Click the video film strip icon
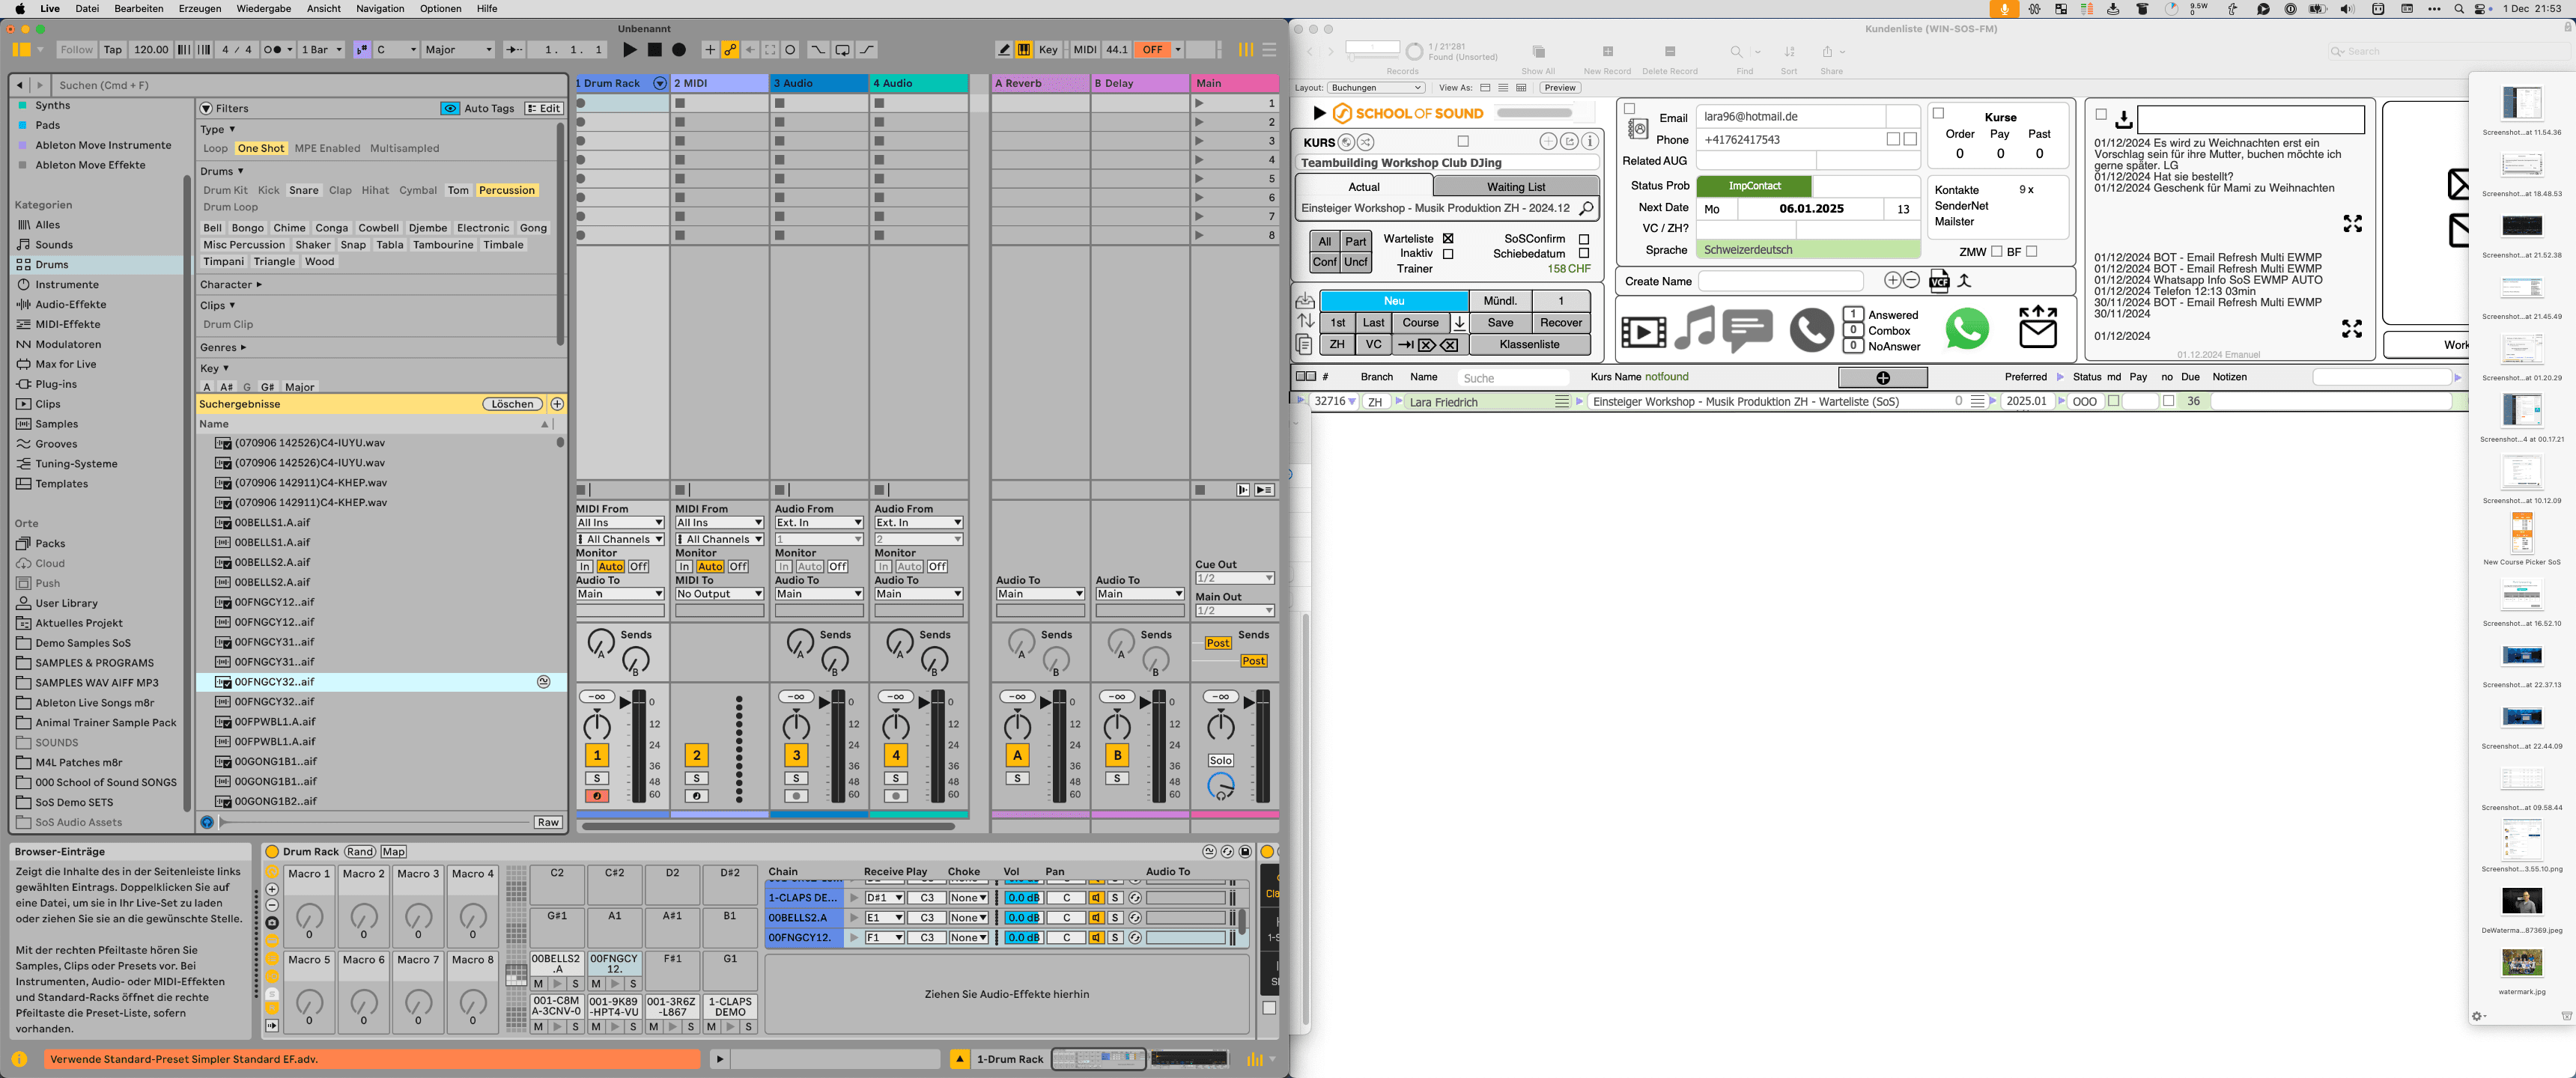The image size is (2576, 1078). click(x=1643, y=331)
